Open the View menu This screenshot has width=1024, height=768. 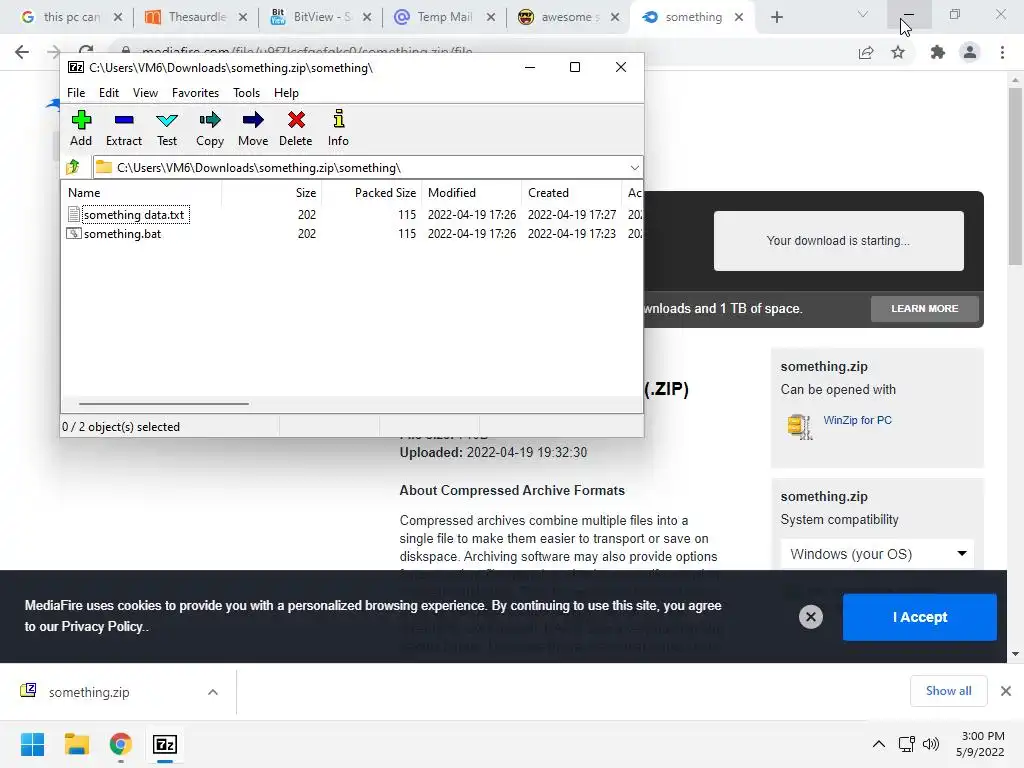click(145, 93)
